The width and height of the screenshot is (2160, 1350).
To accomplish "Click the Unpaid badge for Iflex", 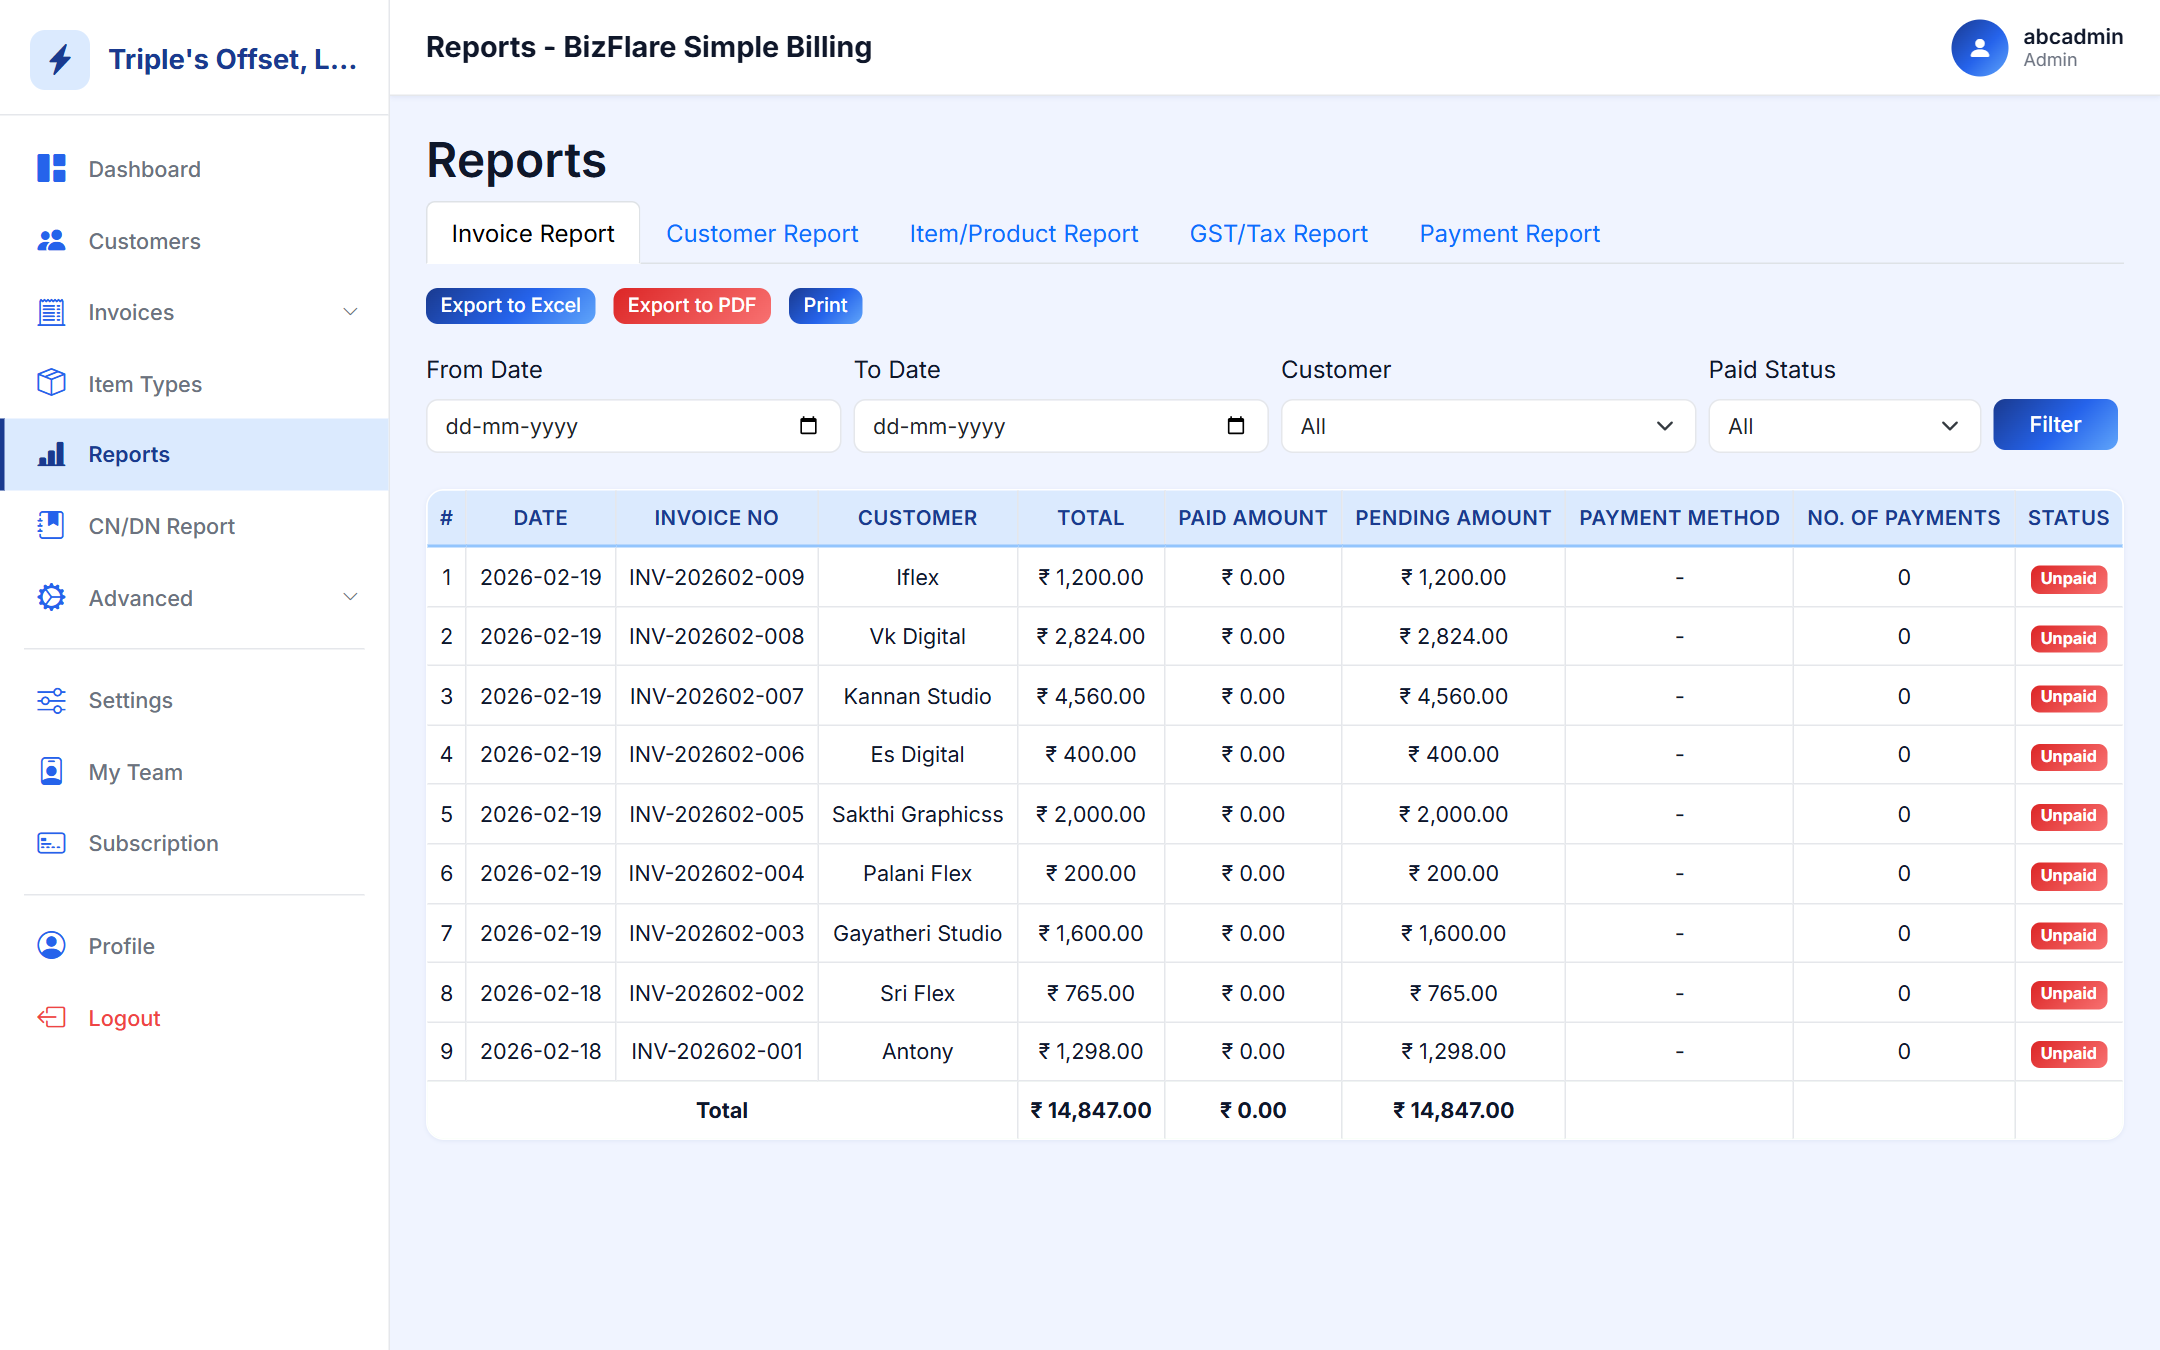I will [x=2068, y=578].
